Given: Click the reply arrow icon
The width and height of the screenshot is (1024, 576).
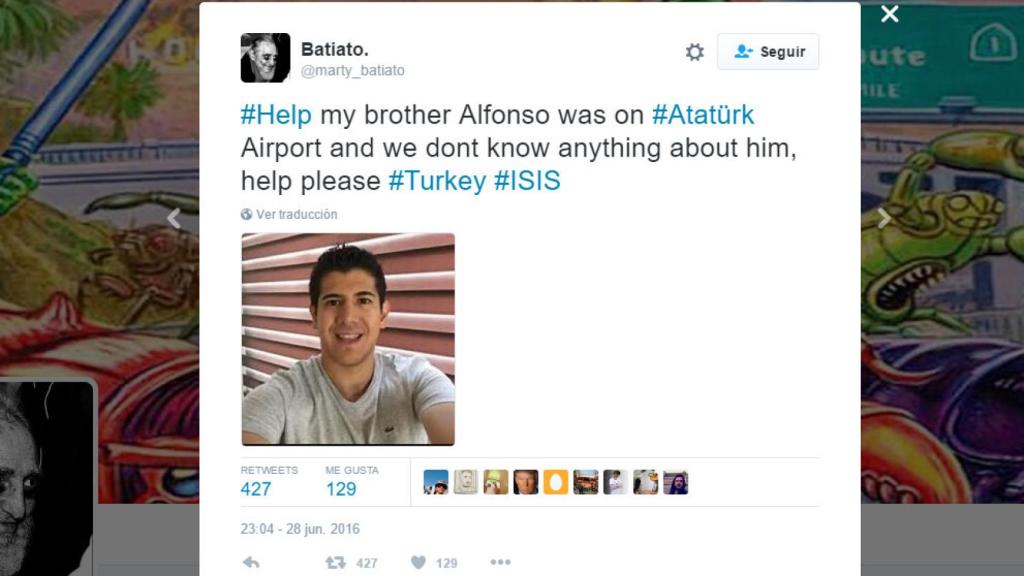Looking at the screenshot, I should [x=251, y=562].
